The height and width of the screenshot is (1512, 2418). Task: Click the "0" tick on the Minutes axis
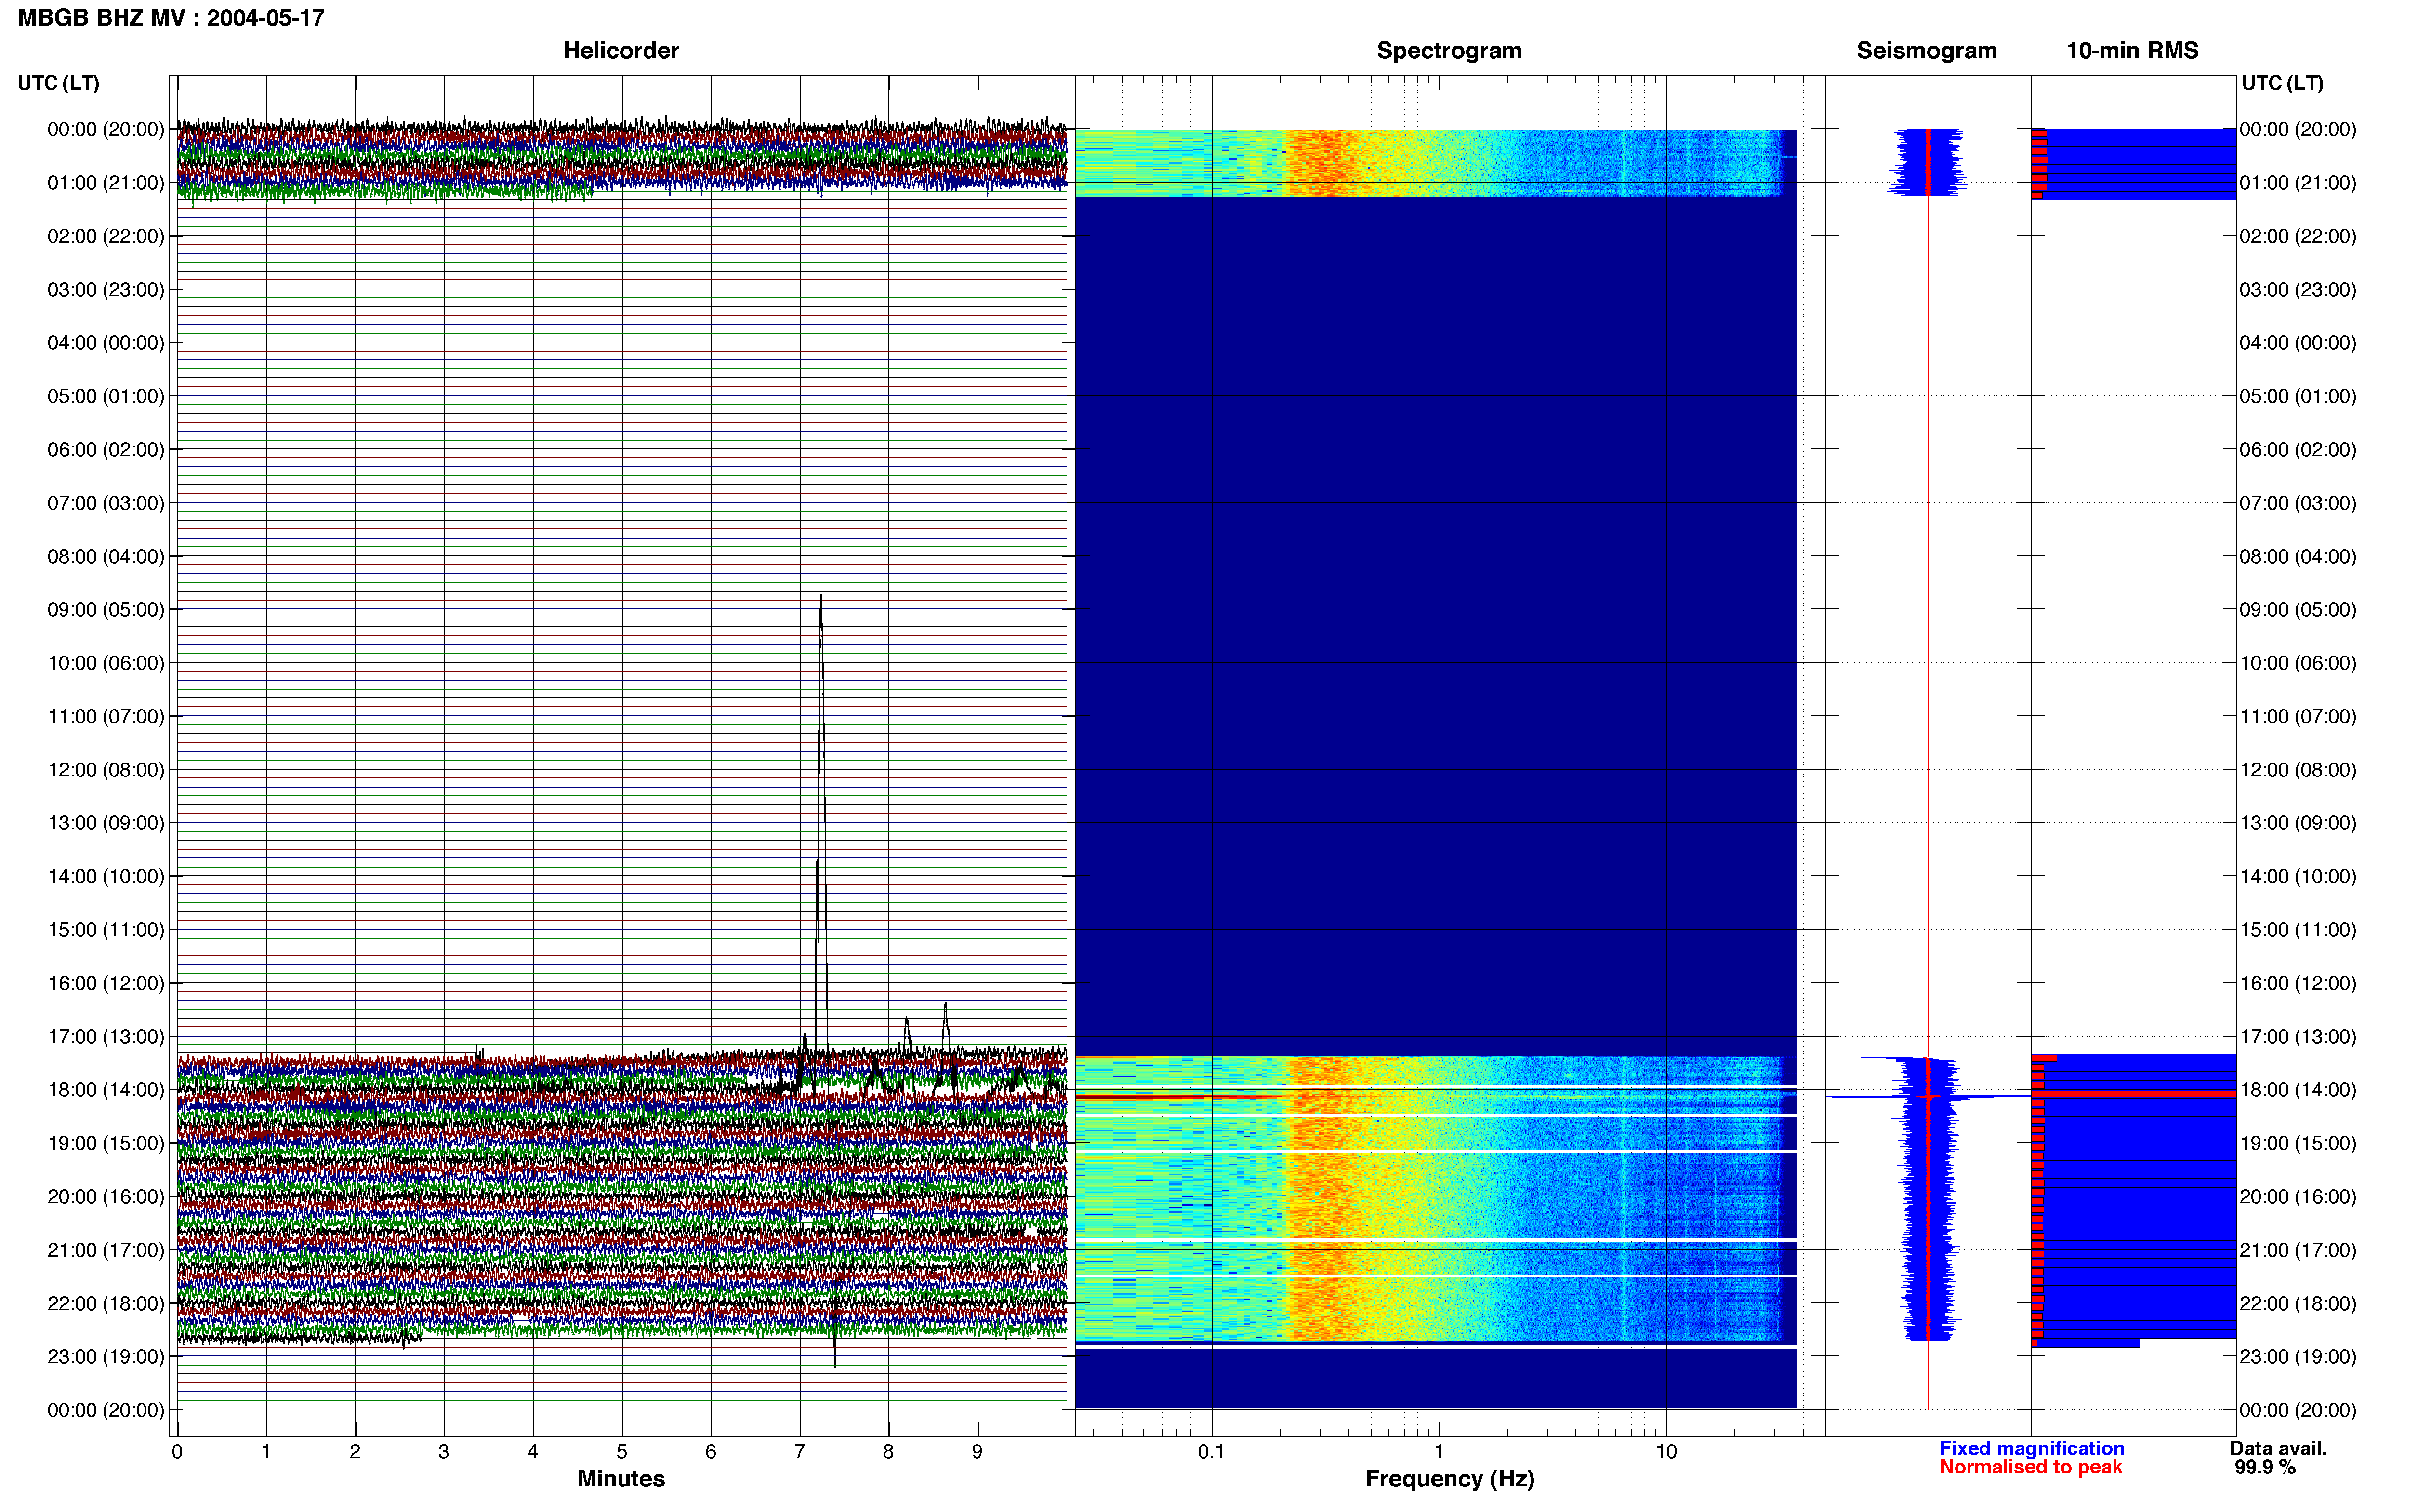pos(177,1452)
